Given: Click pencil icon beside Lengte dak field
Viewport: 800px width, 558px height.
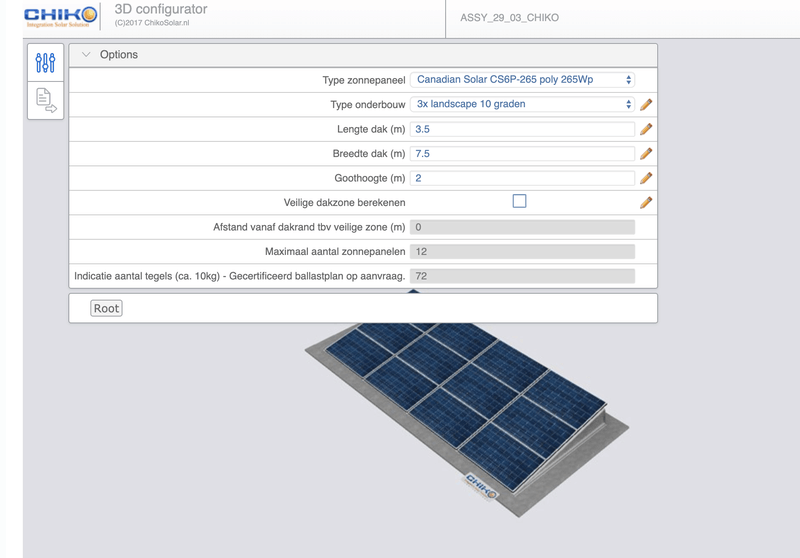Looking at the screenshot, I should click(646, 129).
